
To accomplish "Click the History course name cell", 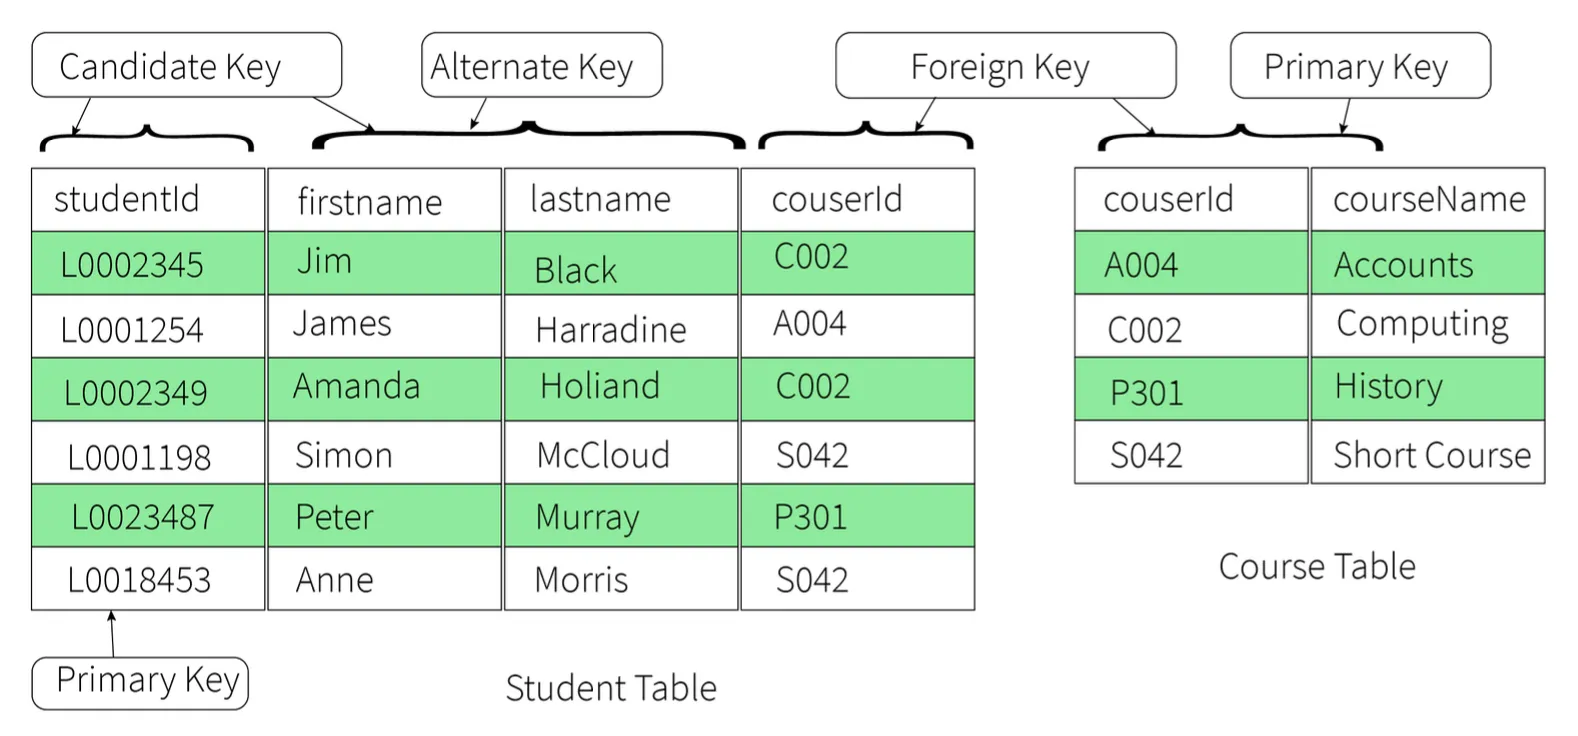I will [x=1427, y=389].
